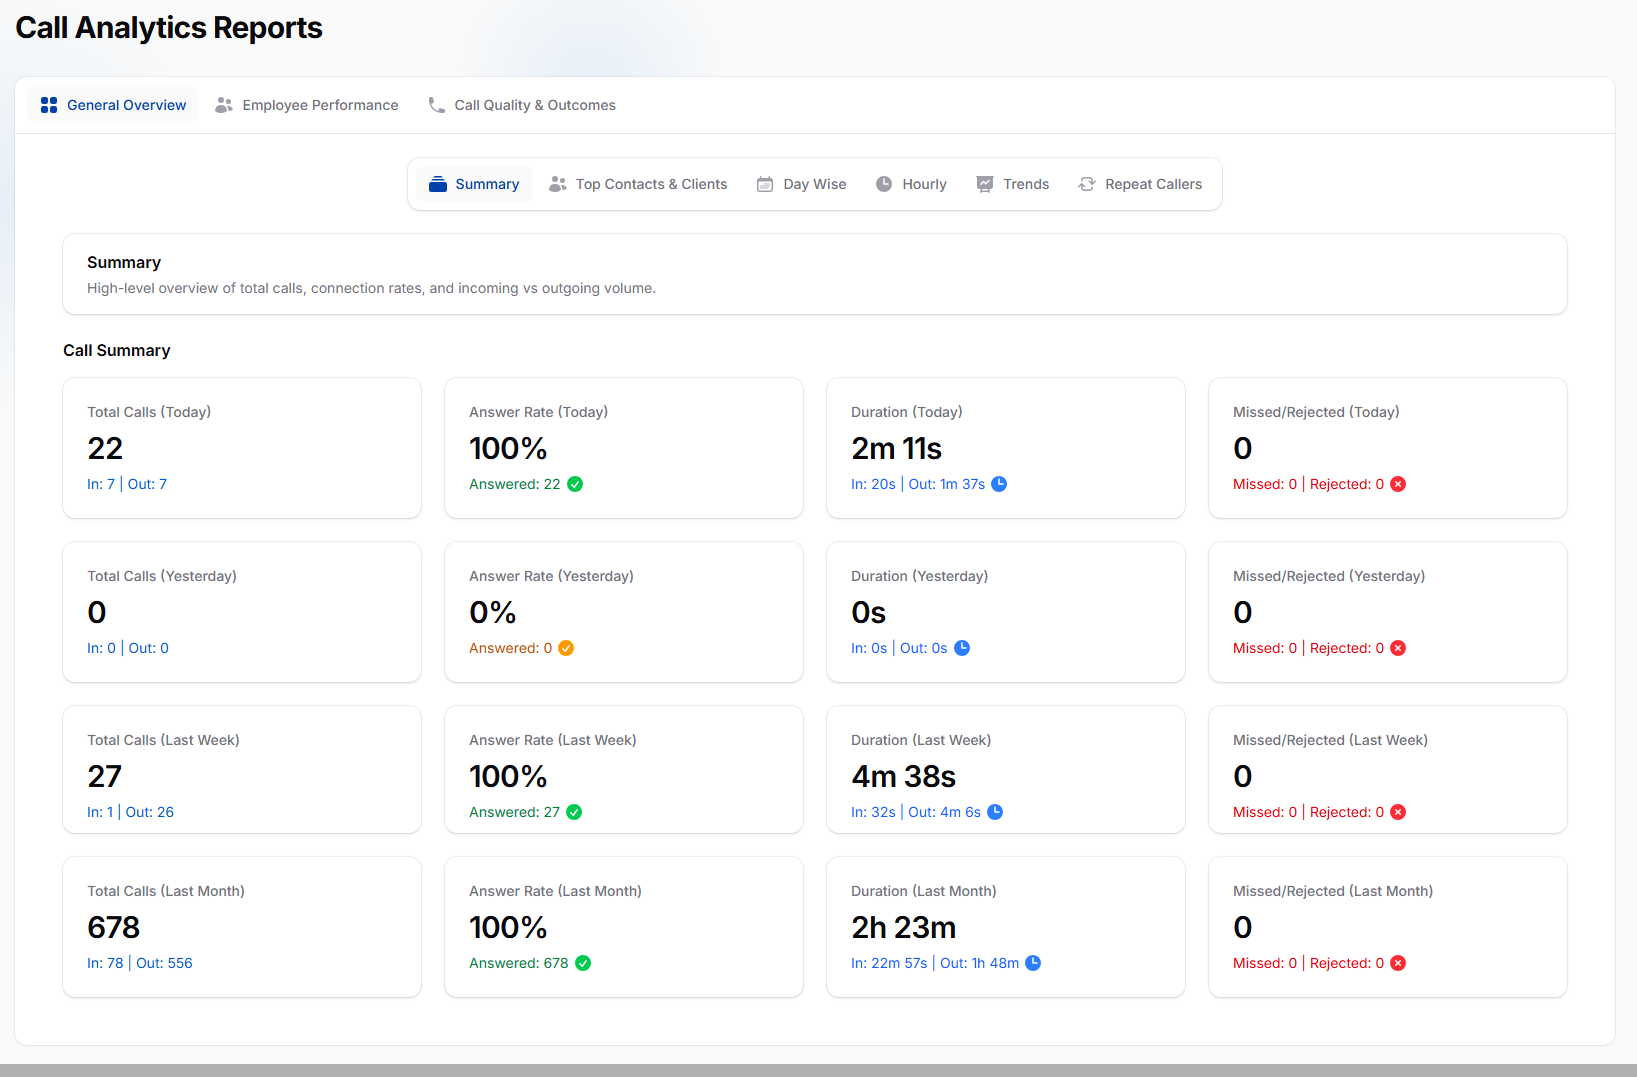Click the green check icon beside Answered: 22

(575, 484)
